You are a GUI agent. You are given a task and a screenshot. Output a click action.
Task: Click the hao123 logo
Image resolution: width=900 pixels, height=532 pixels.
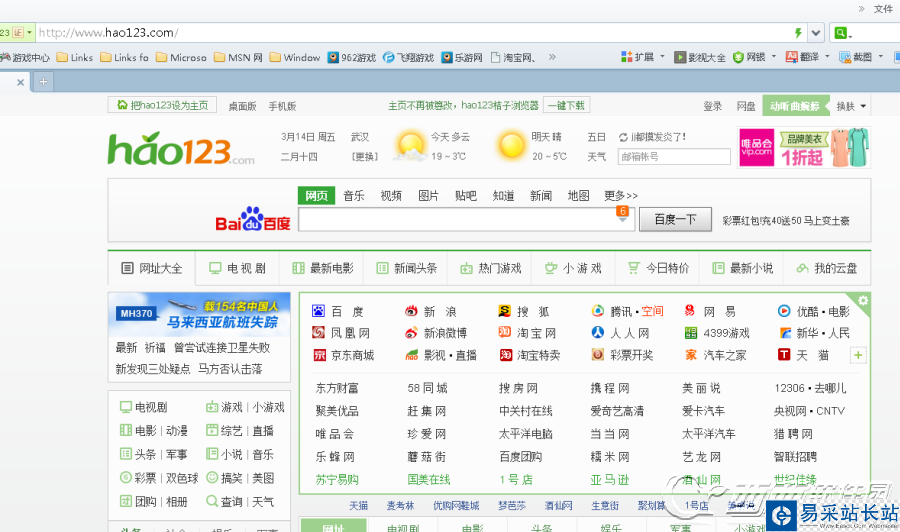tap(181, 149)
